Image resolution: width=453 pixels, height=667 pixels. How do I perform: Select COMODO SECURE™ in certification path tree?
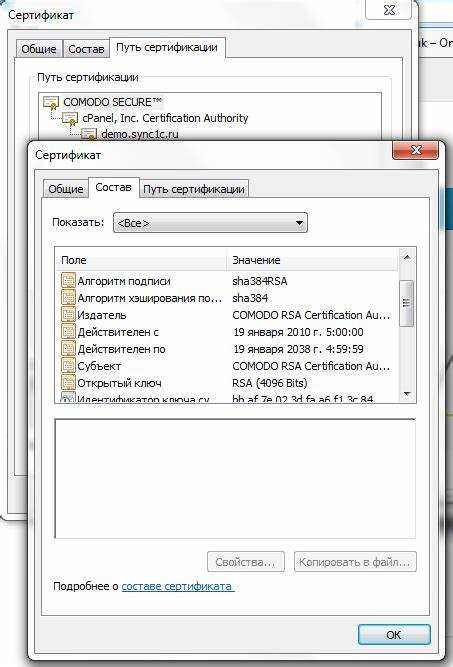112,102
